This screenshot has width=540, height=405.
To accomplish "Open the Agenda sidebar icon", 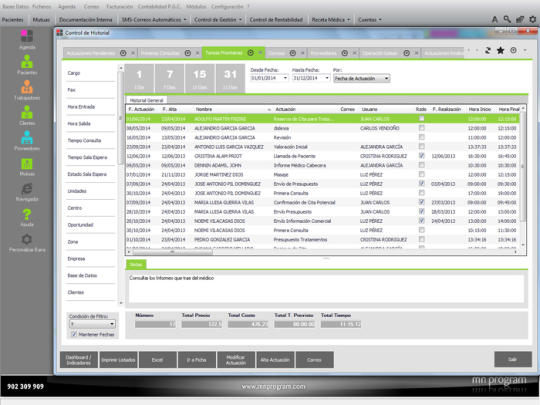I will 27,36.
